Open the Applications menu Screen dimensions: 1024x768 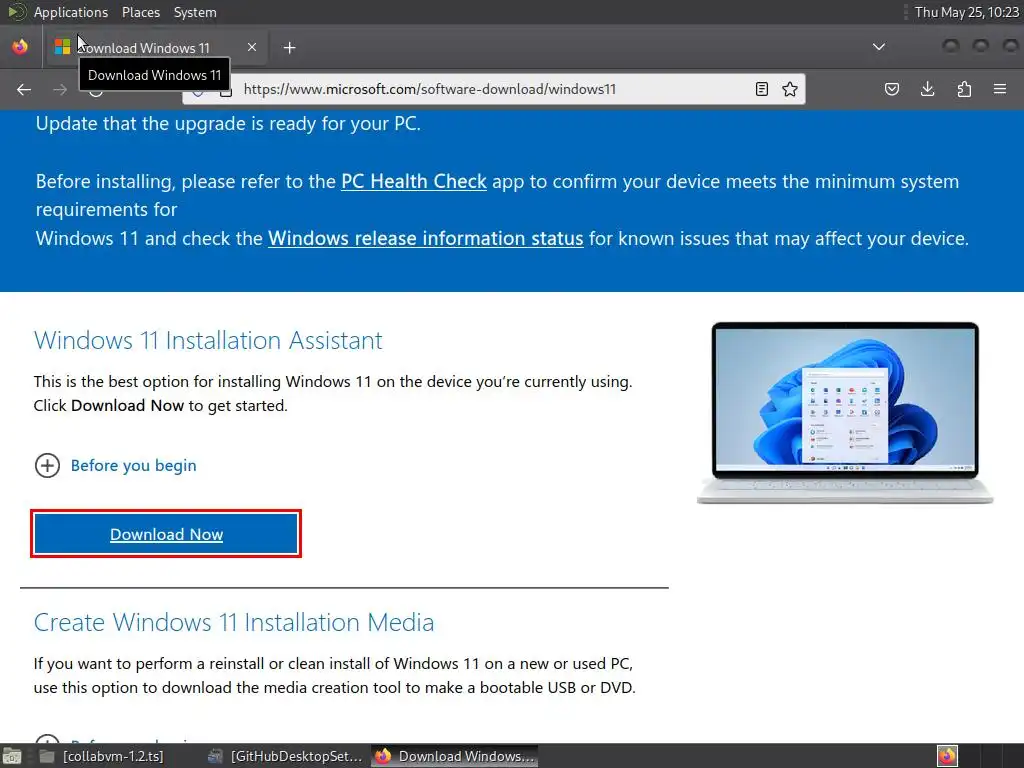pyautogui.click(x=71, y=12)
